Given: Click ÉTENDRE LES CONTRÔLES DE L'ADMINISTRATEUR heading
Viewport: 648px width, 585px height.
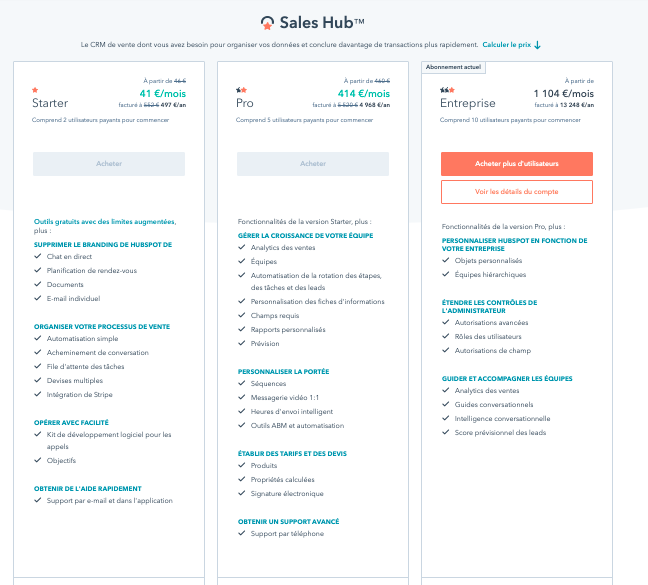Looking at the screenshot, I should pos(489,307).
